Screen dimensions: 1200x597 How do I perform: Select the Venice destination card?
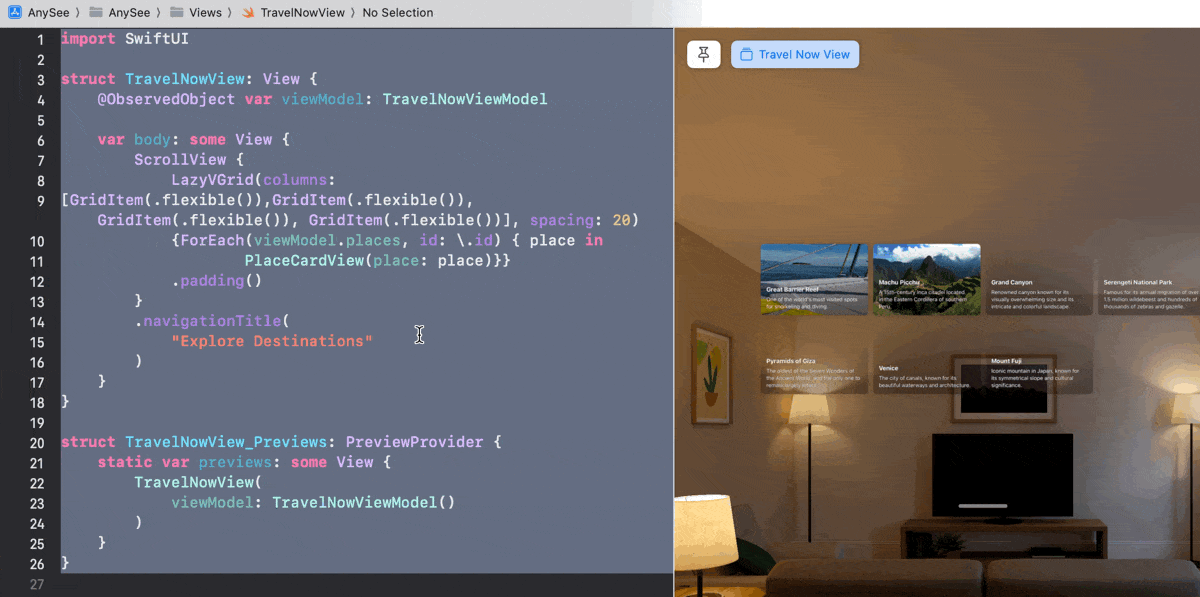click(x=926, y=376)
